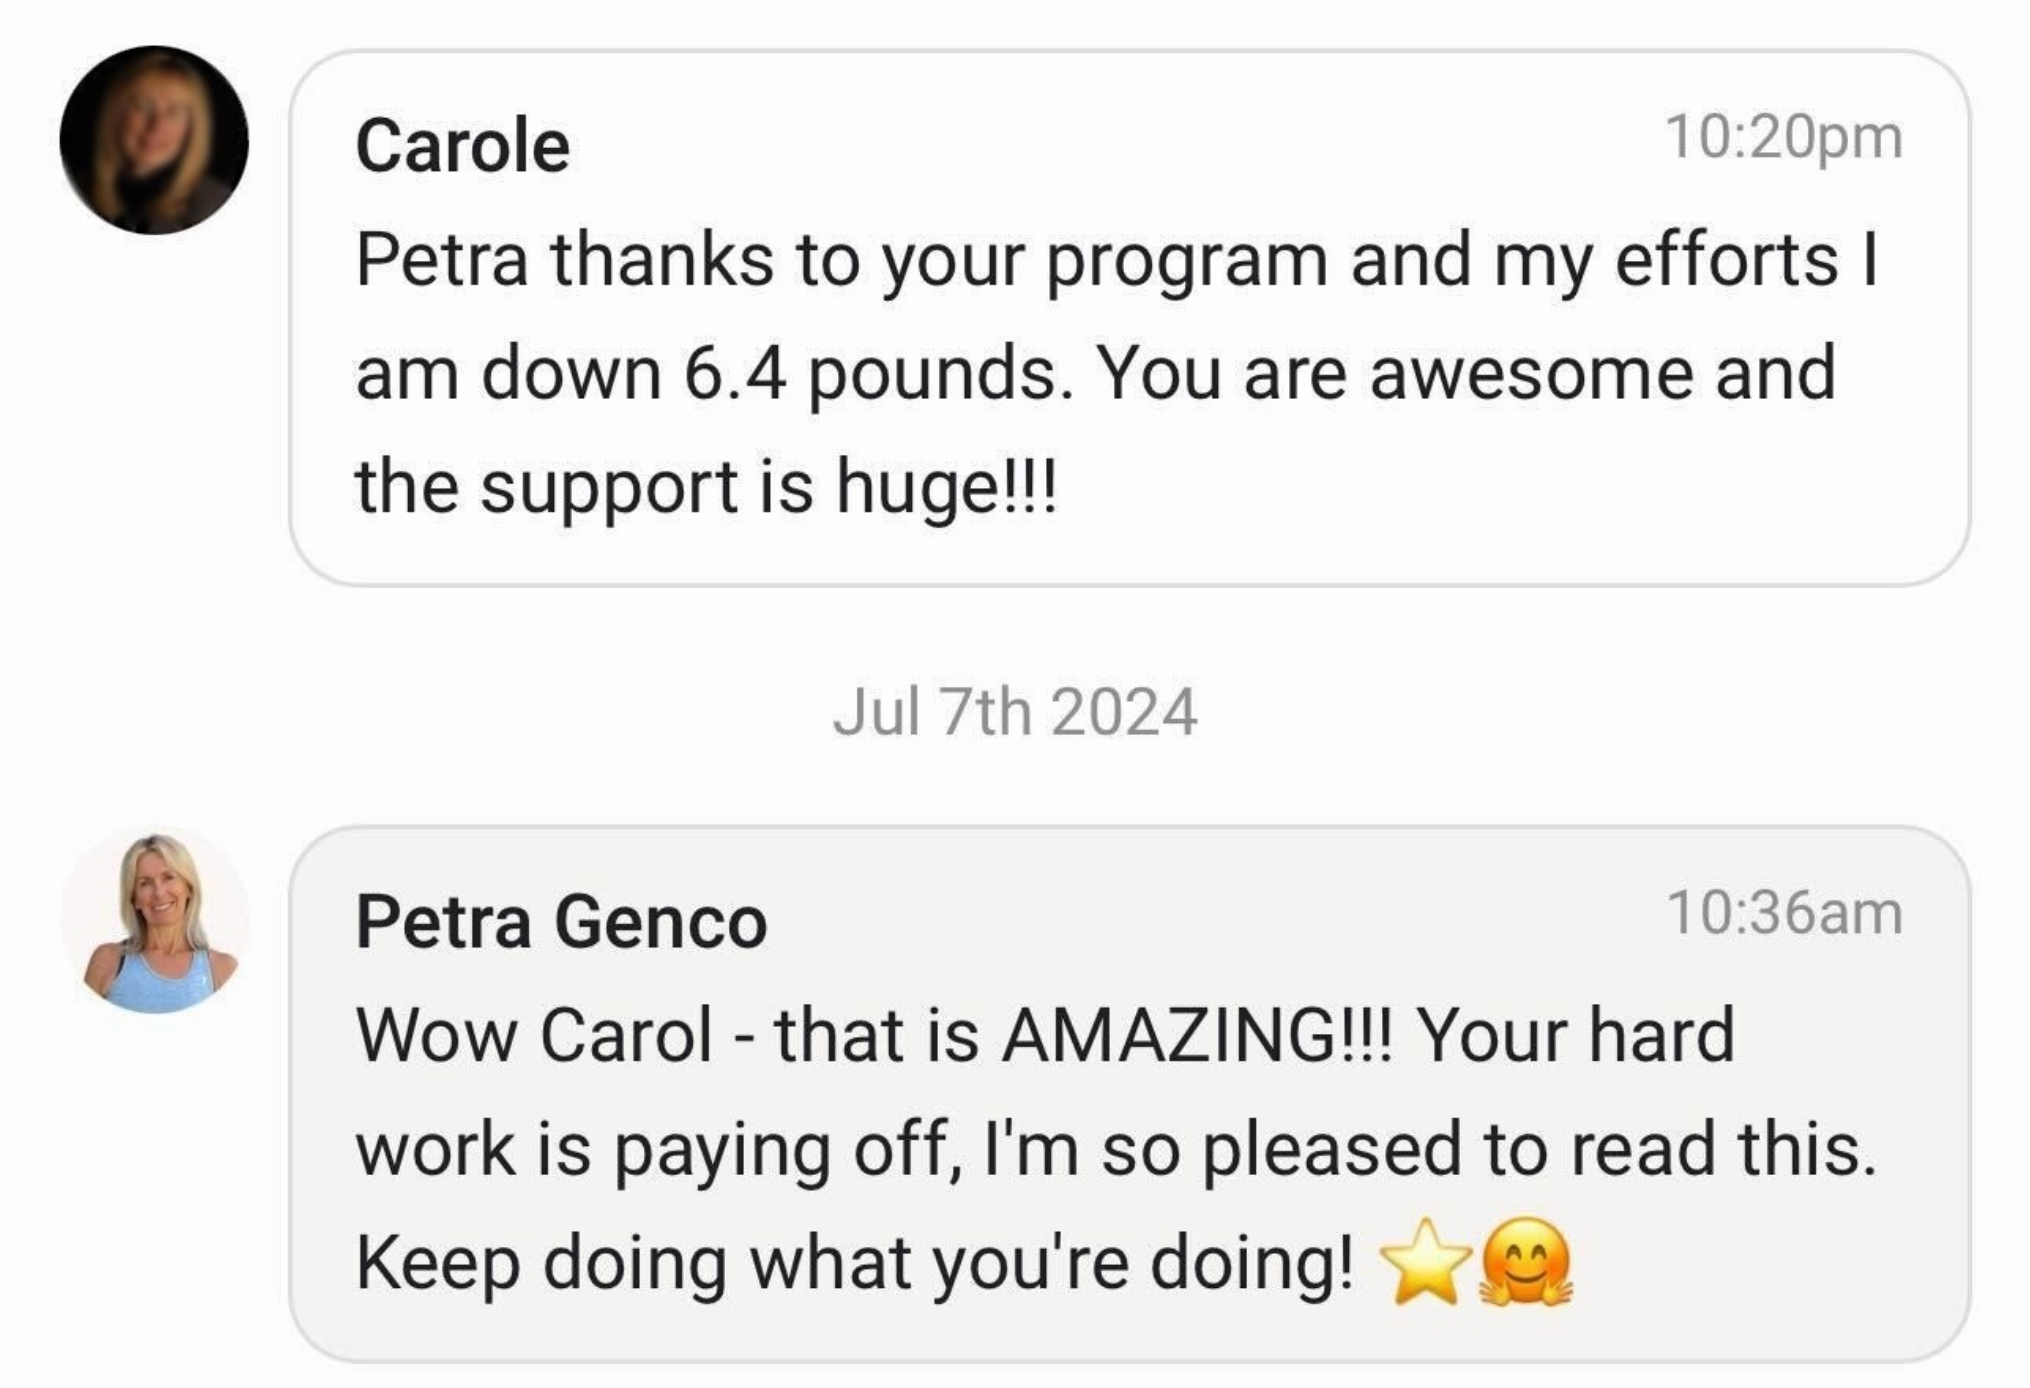Click the 10:36am message timestamp
This screenshot has height=1388, width=2030.
pos(1783,913)
